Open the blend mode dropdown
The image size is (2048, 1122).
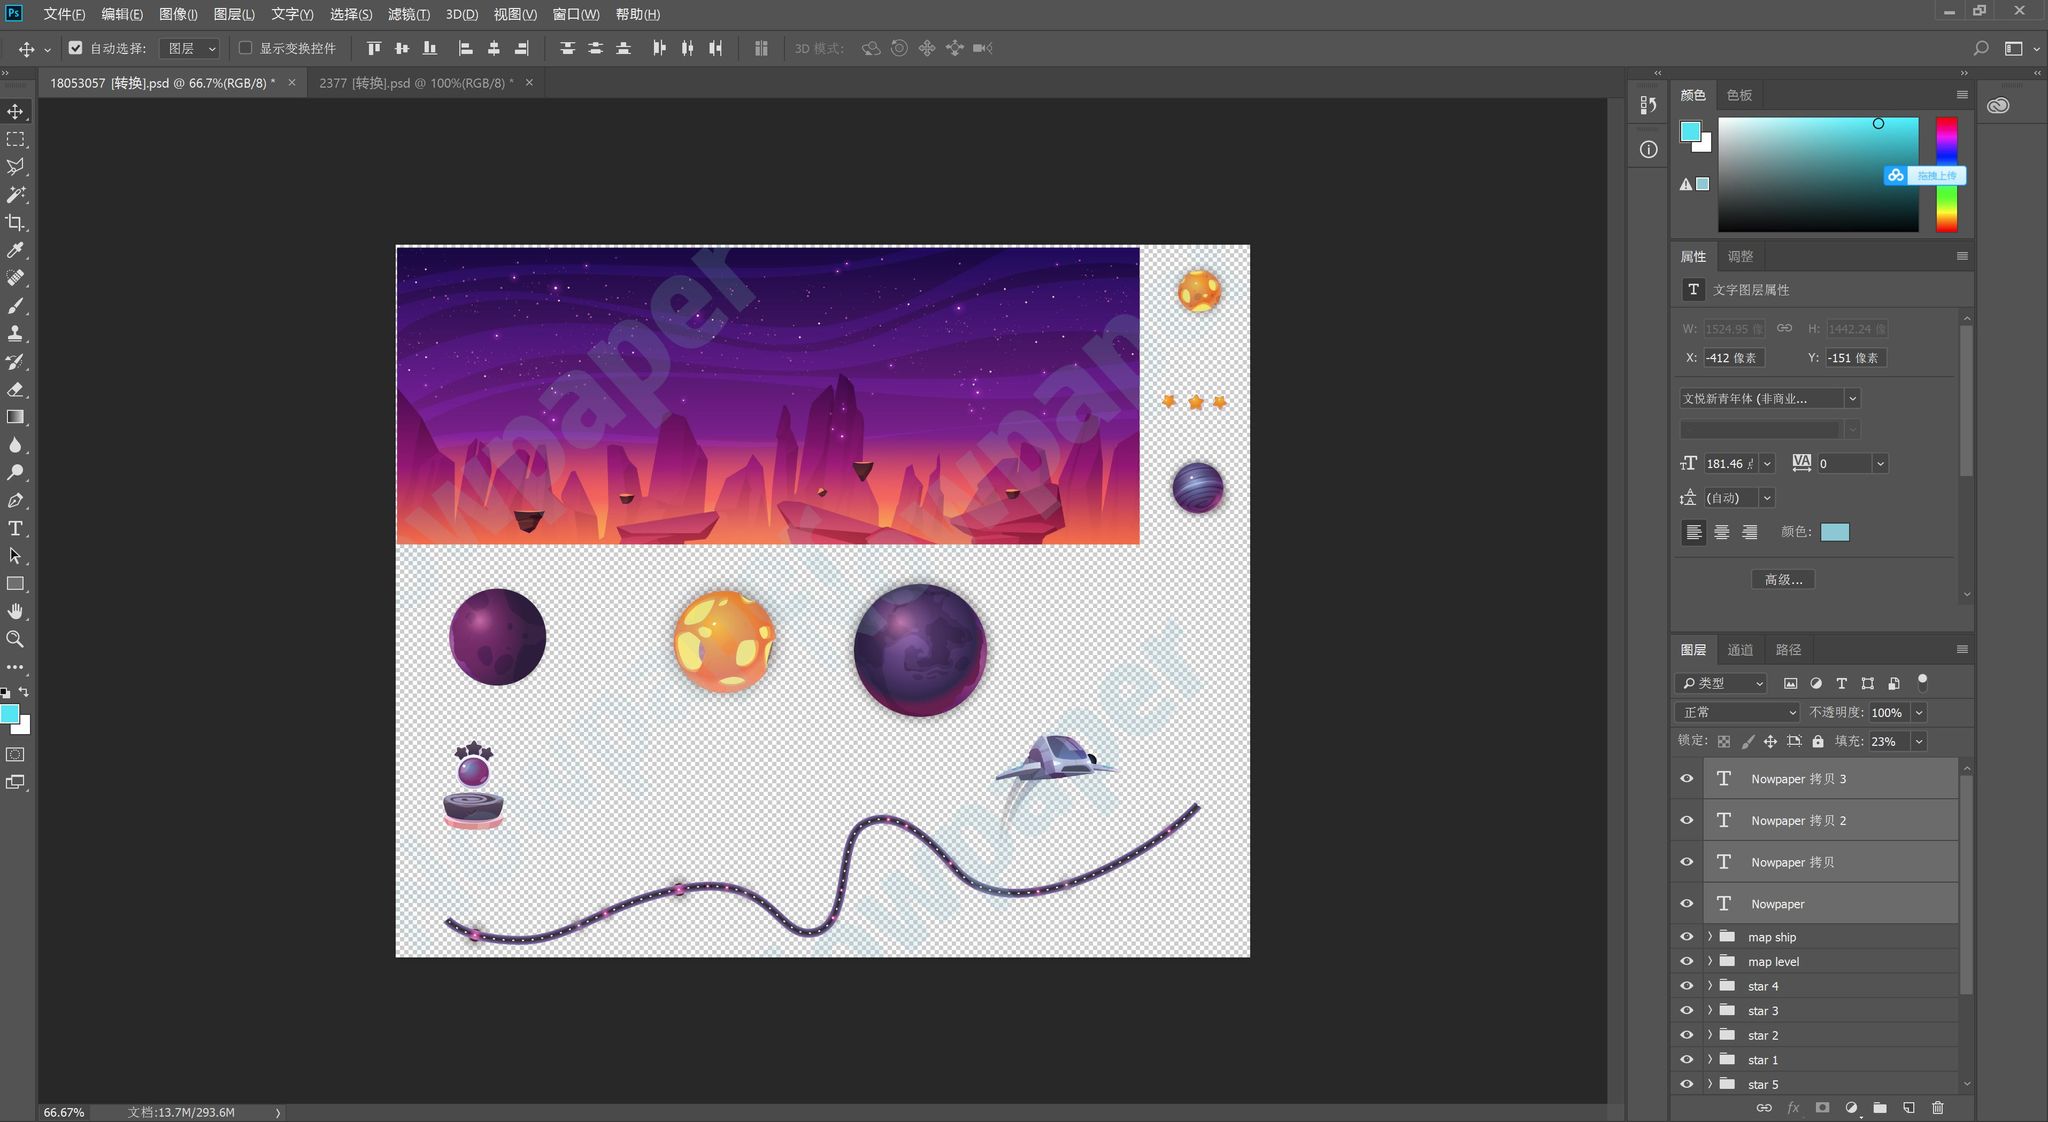1738,712
